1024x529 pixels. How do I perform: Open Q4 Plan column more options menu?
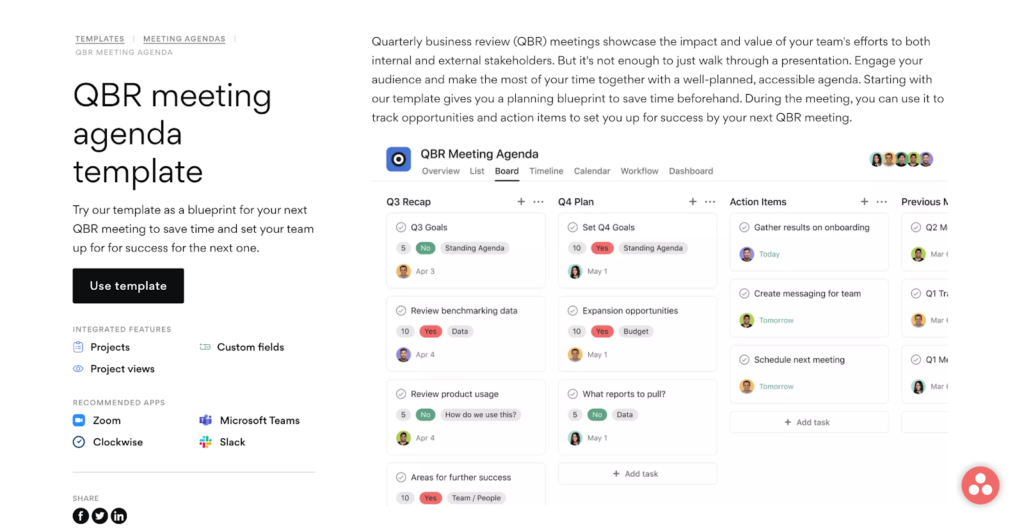[x=710, y=202]
